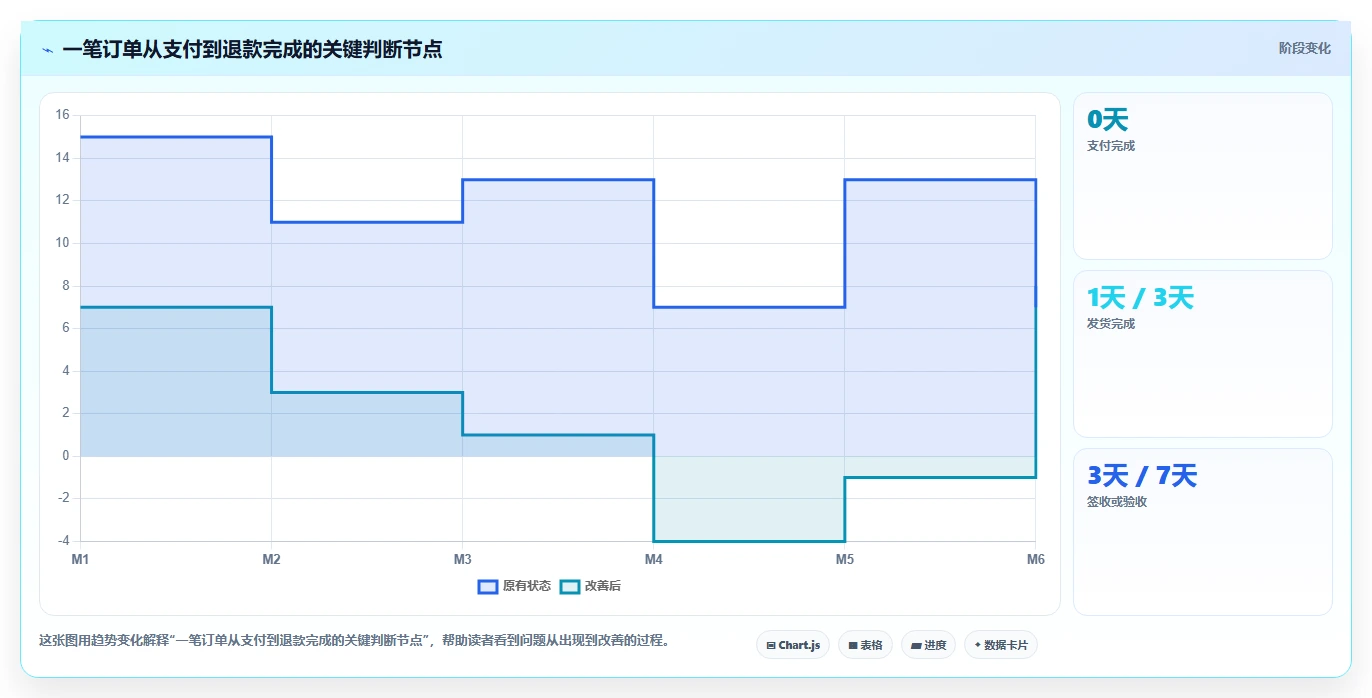Click the 发货完成 card label

click(x=1111, y=324)
